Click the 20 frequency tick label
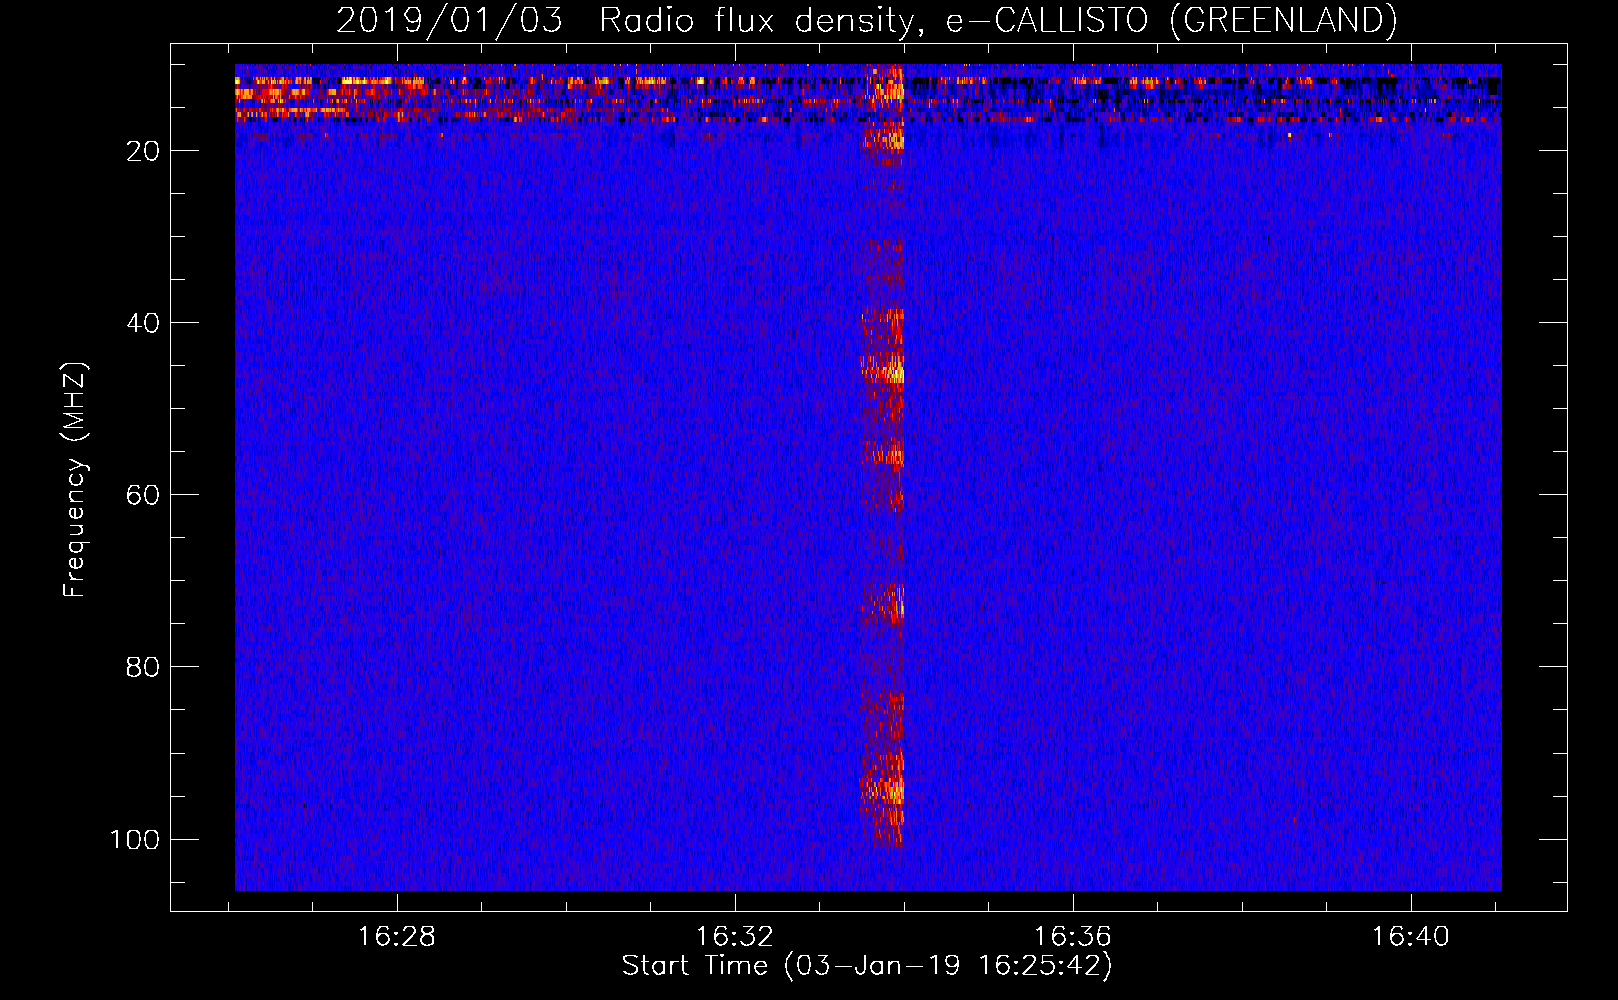The height and width of the screenshot is (1000, 1618). 143,151
